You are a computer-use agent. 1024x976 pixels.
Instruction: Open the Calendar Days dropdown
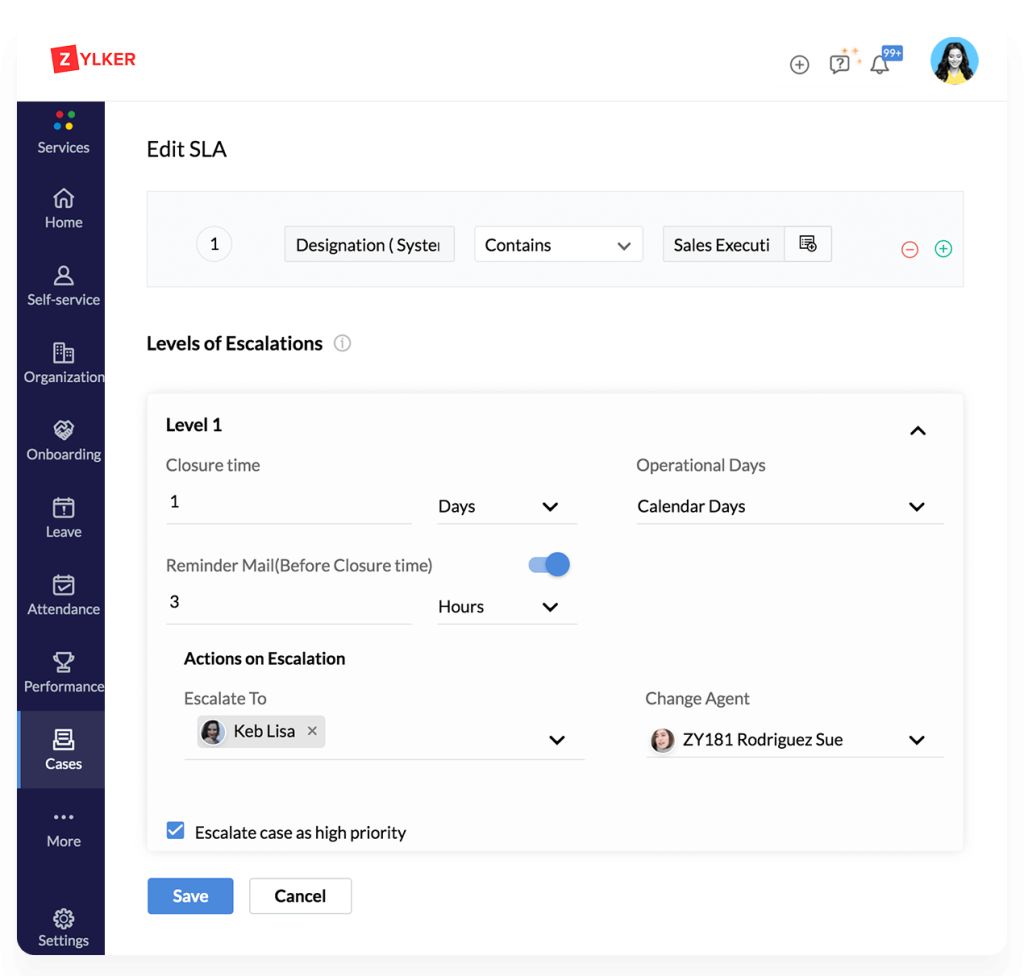click(790, 506)
